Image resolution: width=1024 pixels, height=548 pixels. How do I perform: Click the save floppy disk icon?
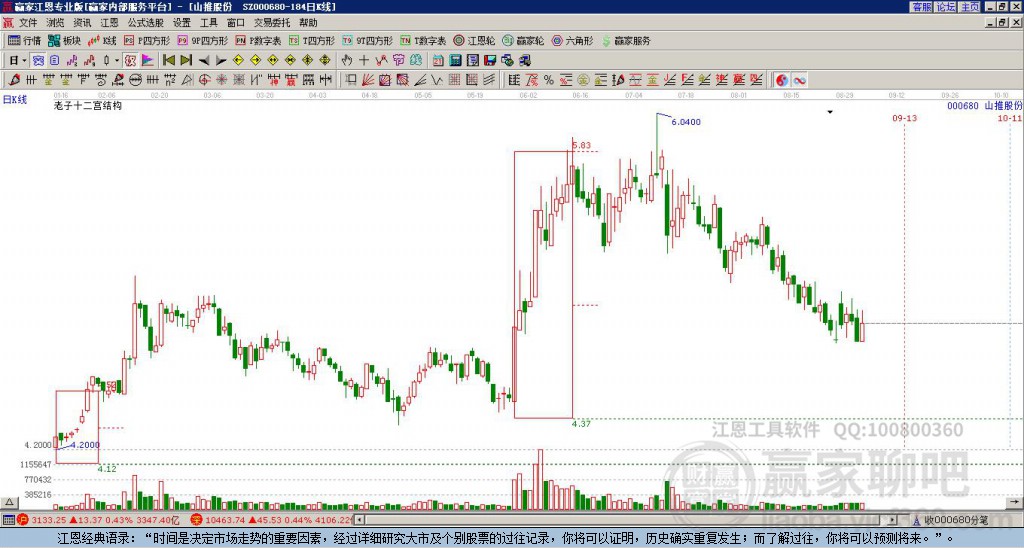[x=490, y=60]
